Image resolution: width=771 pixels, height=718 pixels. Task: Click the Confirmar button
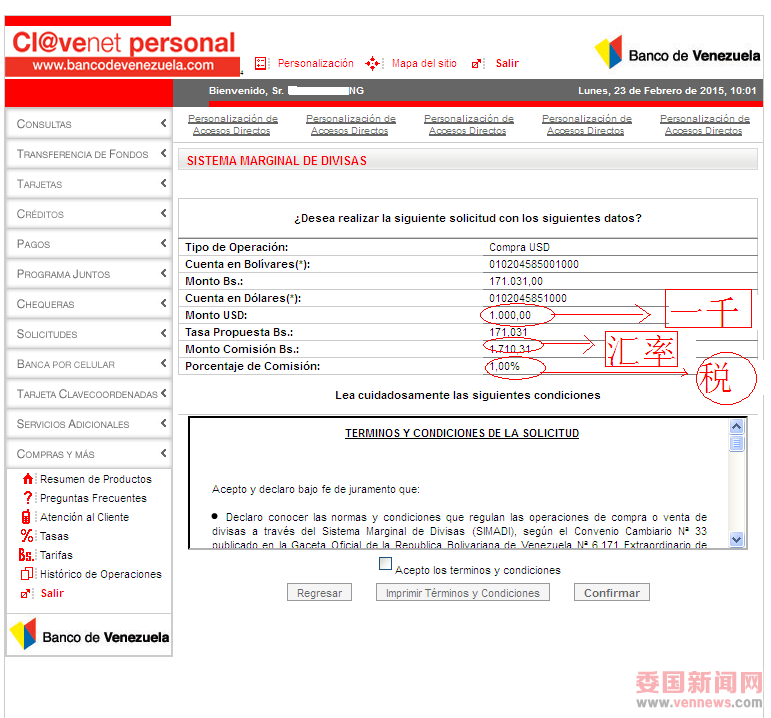click(x=612, y=593)
